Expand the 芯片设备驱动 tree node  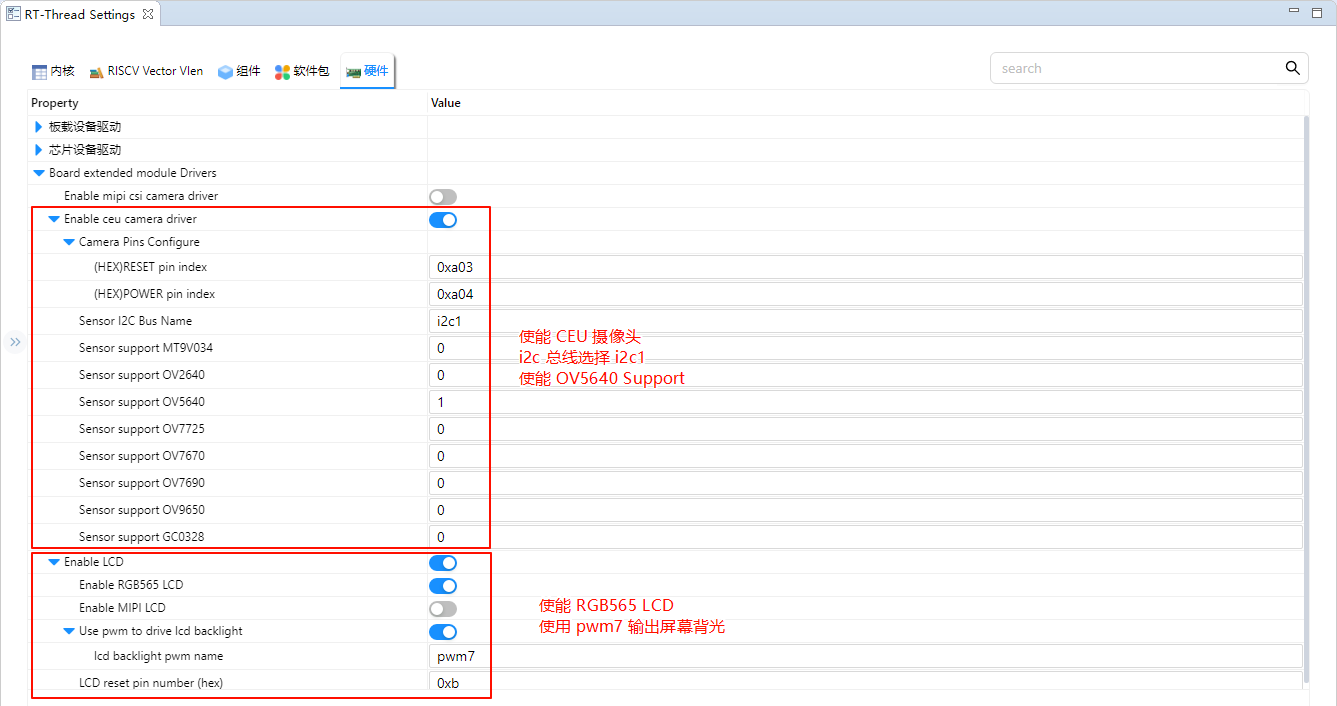39,150
